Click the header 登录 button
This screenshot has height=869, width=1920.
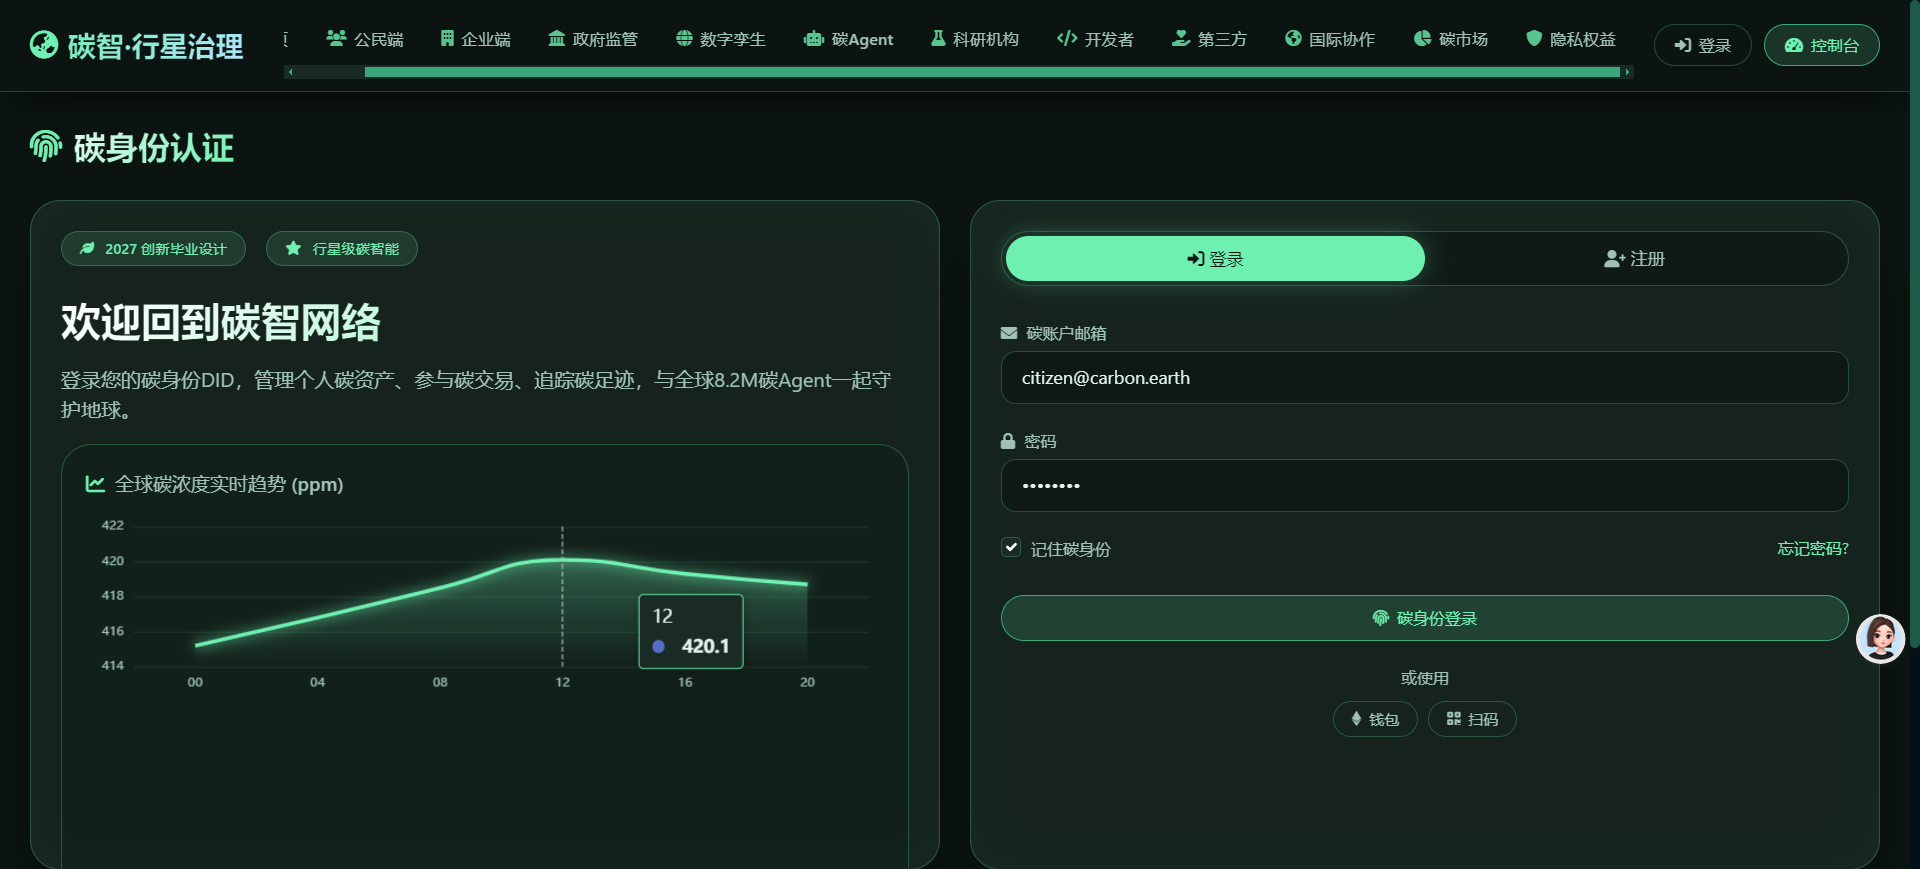(x=1702, y=45)
